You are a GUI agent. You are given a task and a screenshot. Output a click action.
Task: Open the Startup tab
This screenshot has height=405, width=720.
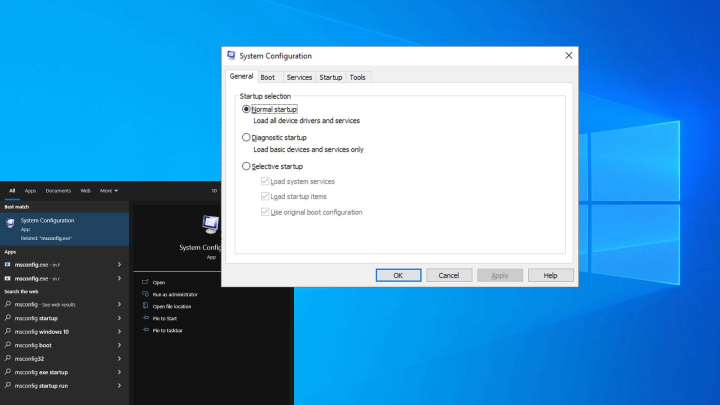coord(331,78)
